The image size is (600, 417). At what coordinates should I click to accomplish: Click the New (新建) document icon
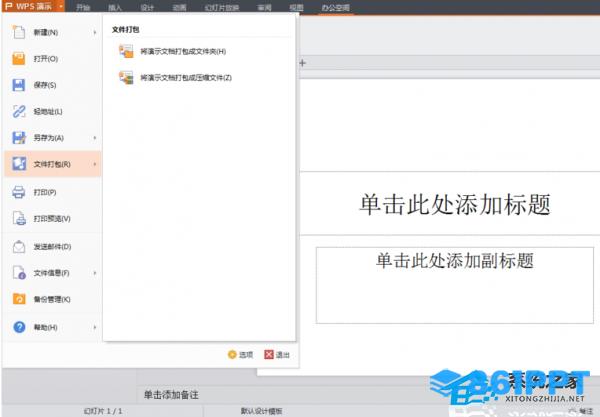tap(19, 32)
